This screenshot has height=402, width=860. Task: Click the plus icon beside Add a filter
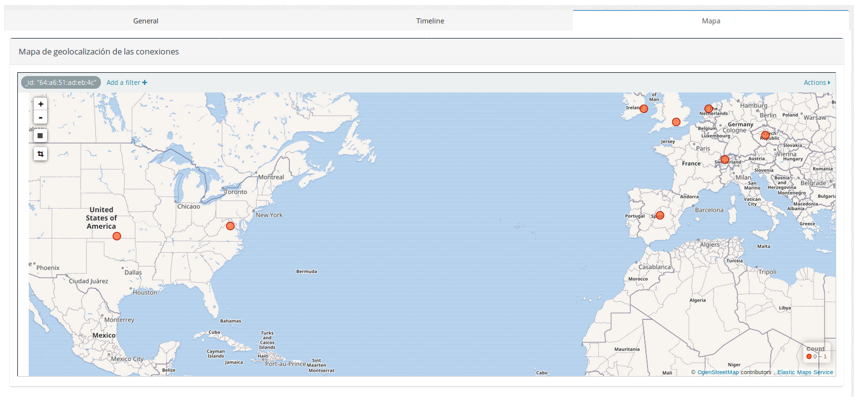(x=144, y=83)
